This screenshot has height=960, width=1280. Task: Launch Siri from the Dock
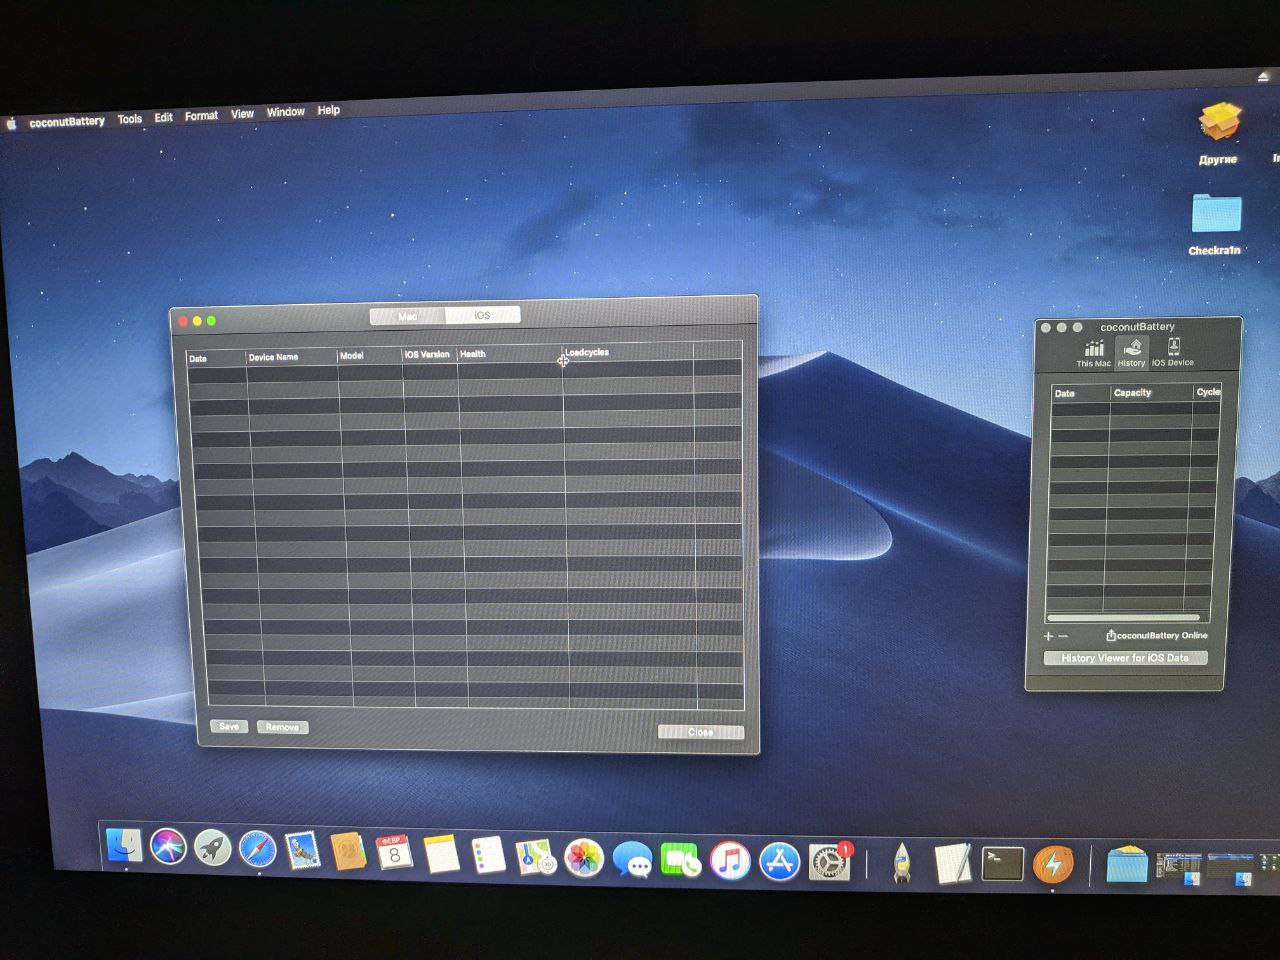tap(168, 847)
